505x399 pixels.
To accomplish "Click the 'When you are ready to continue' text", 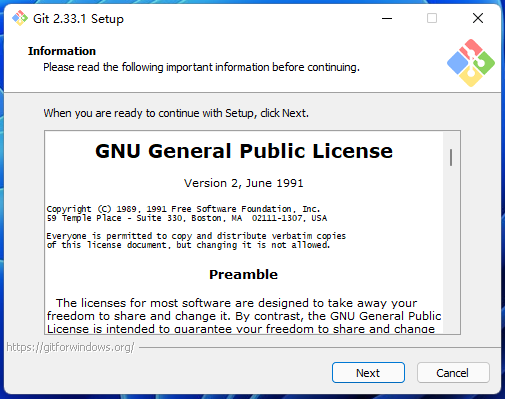I will (176, 113).
